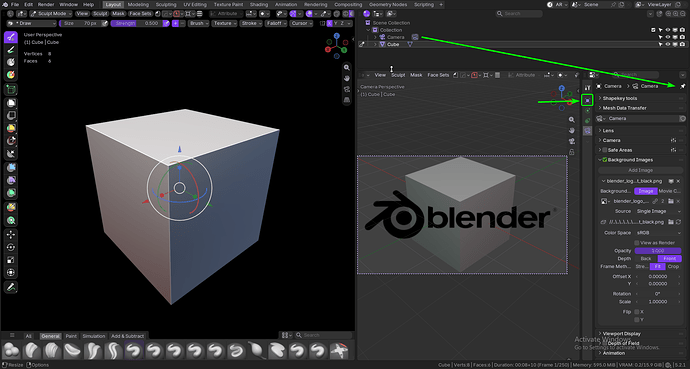690x369 pixels.
Task: Toggle Cube visibility eye in outliner
Action: click(668, 44)
